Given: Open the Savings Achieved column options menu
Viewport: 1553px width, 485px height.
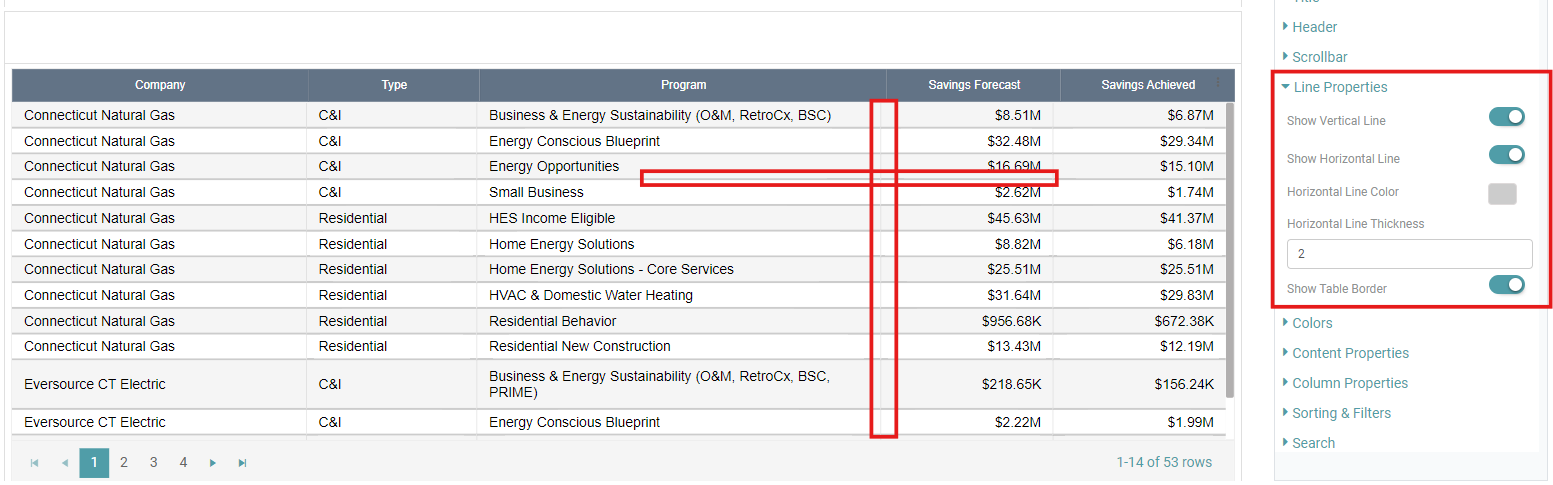Looking at the screenshot, I should 1217,84.
